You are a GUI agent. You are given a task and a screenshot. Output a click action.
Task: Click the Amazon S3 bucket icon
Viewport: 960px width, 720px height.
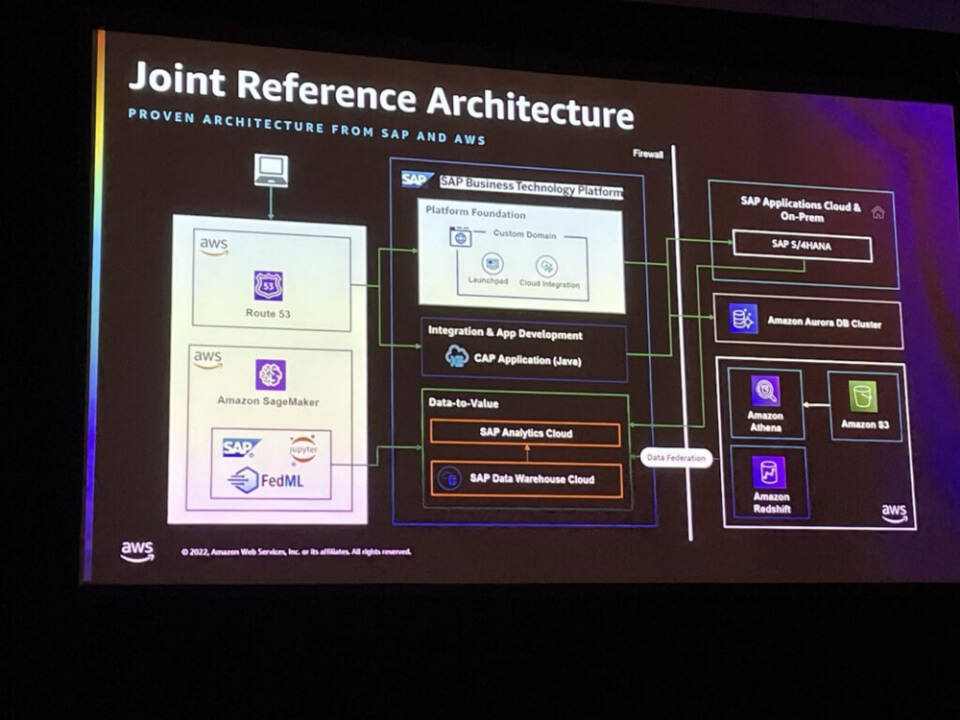click(863, 396)
